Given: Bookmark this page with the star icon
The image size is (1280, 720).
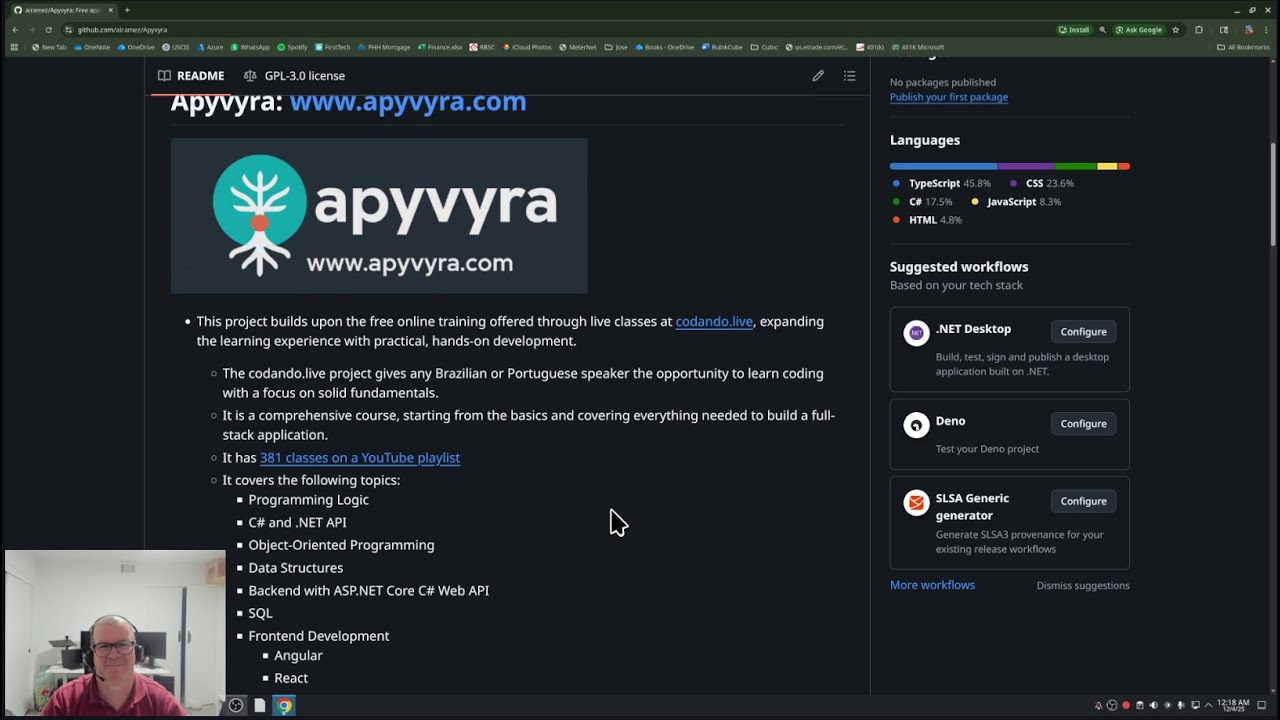Looking at the screenshot, I should click(1176, 30).
